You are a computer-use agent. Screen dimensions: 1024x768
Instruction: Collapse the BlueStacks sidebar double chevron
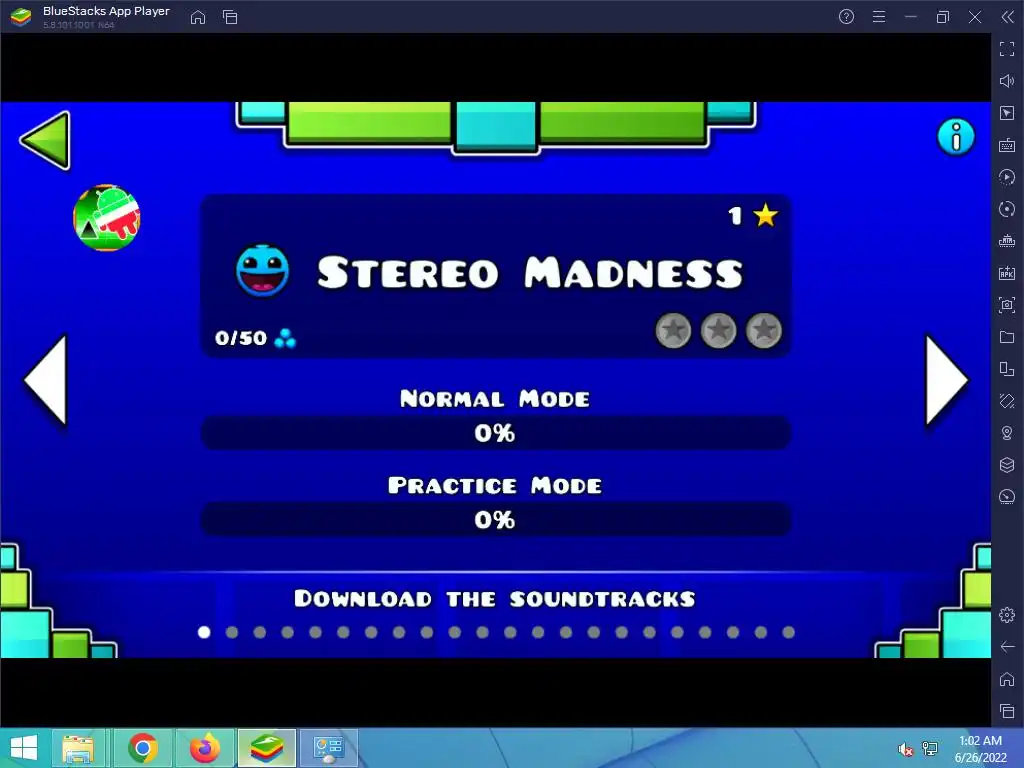click(x=1007, y=17)
